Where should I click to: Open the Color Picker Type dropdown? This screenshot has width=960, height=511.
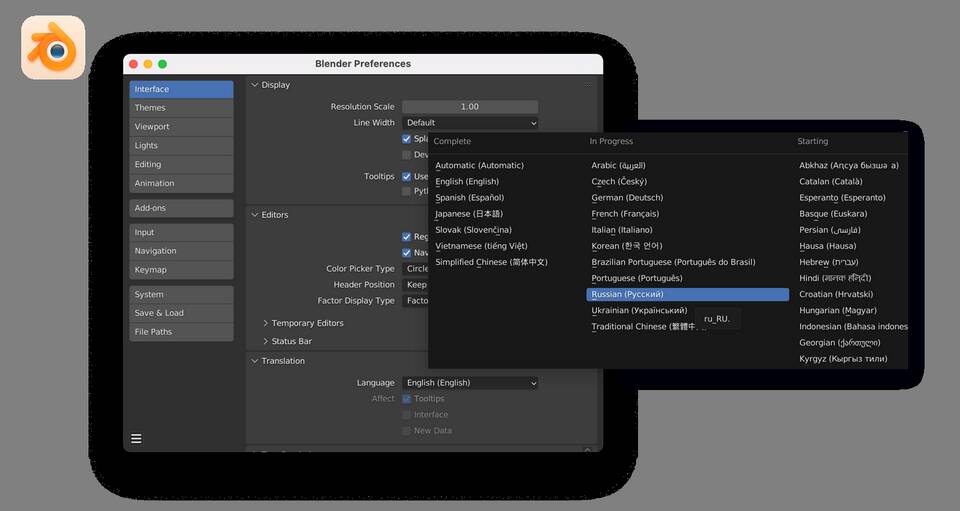416,269
